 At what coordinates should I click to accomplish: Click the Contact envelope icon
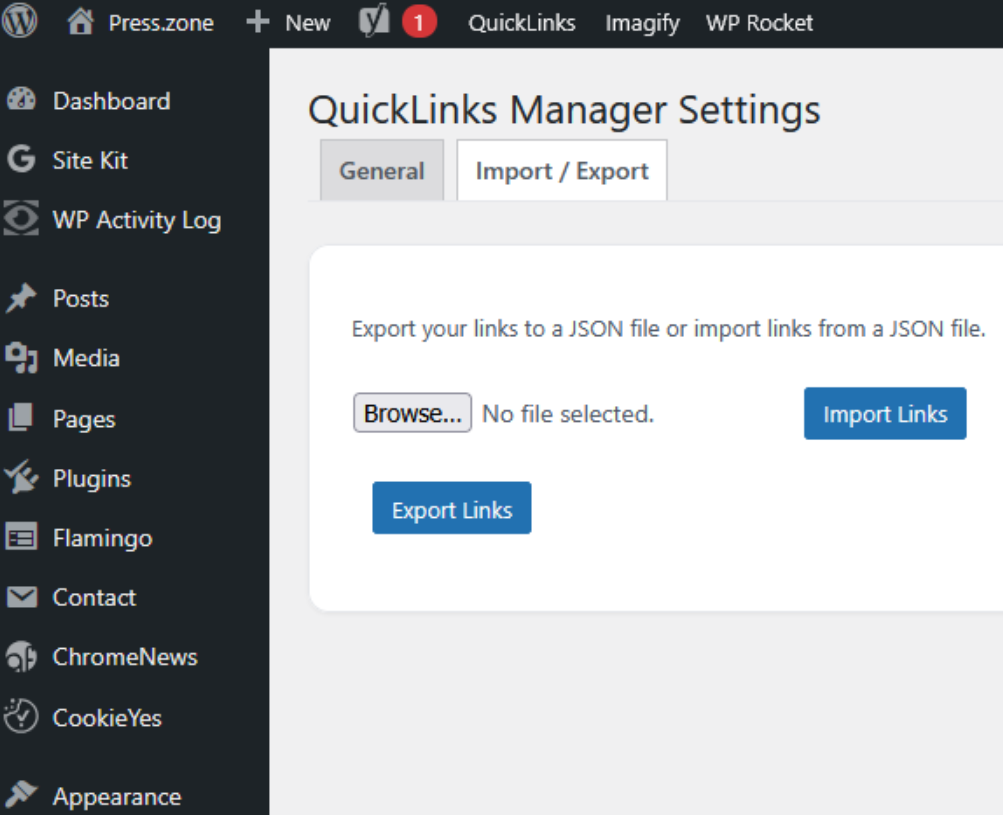coord(21,597)
